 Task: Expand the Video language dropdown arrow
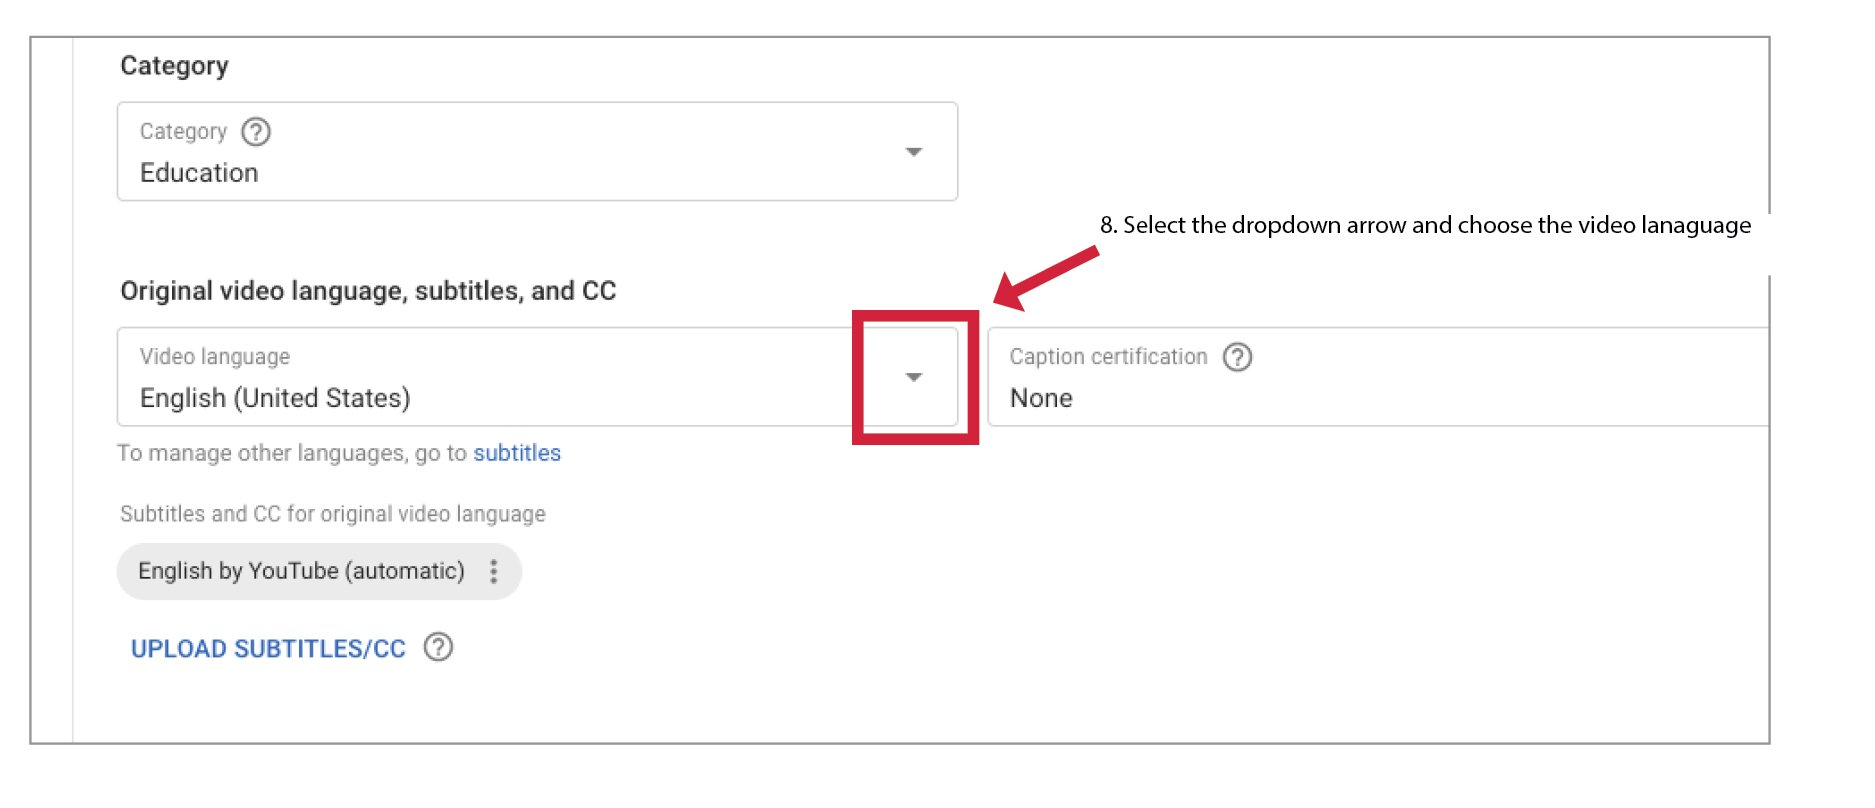point(913,377)
